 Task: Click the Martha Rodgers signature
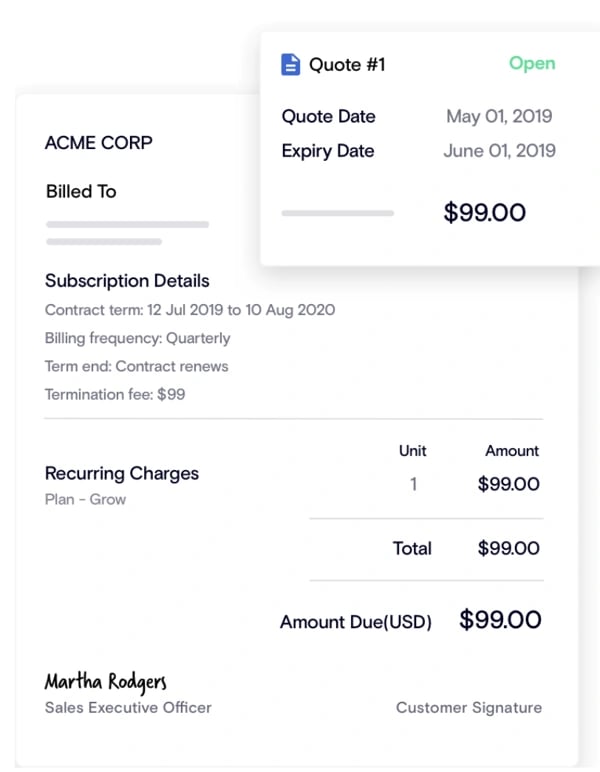click(x=105, y=681)
